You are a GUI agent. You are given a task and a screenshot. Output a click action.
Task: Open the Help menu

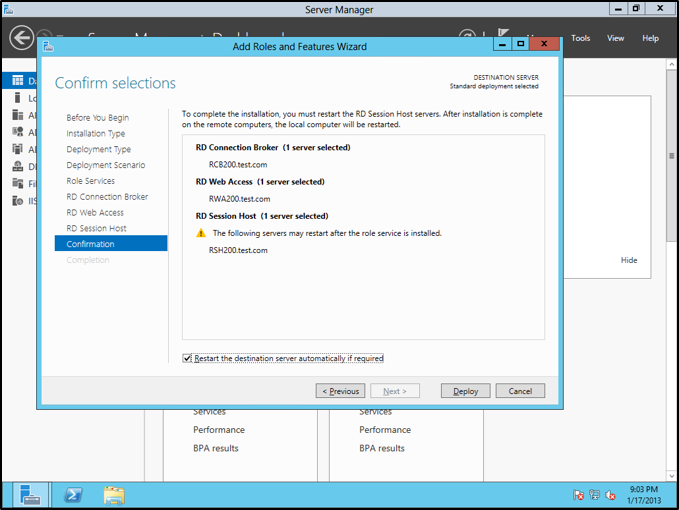pyautogui.click(x=650, y=38)
